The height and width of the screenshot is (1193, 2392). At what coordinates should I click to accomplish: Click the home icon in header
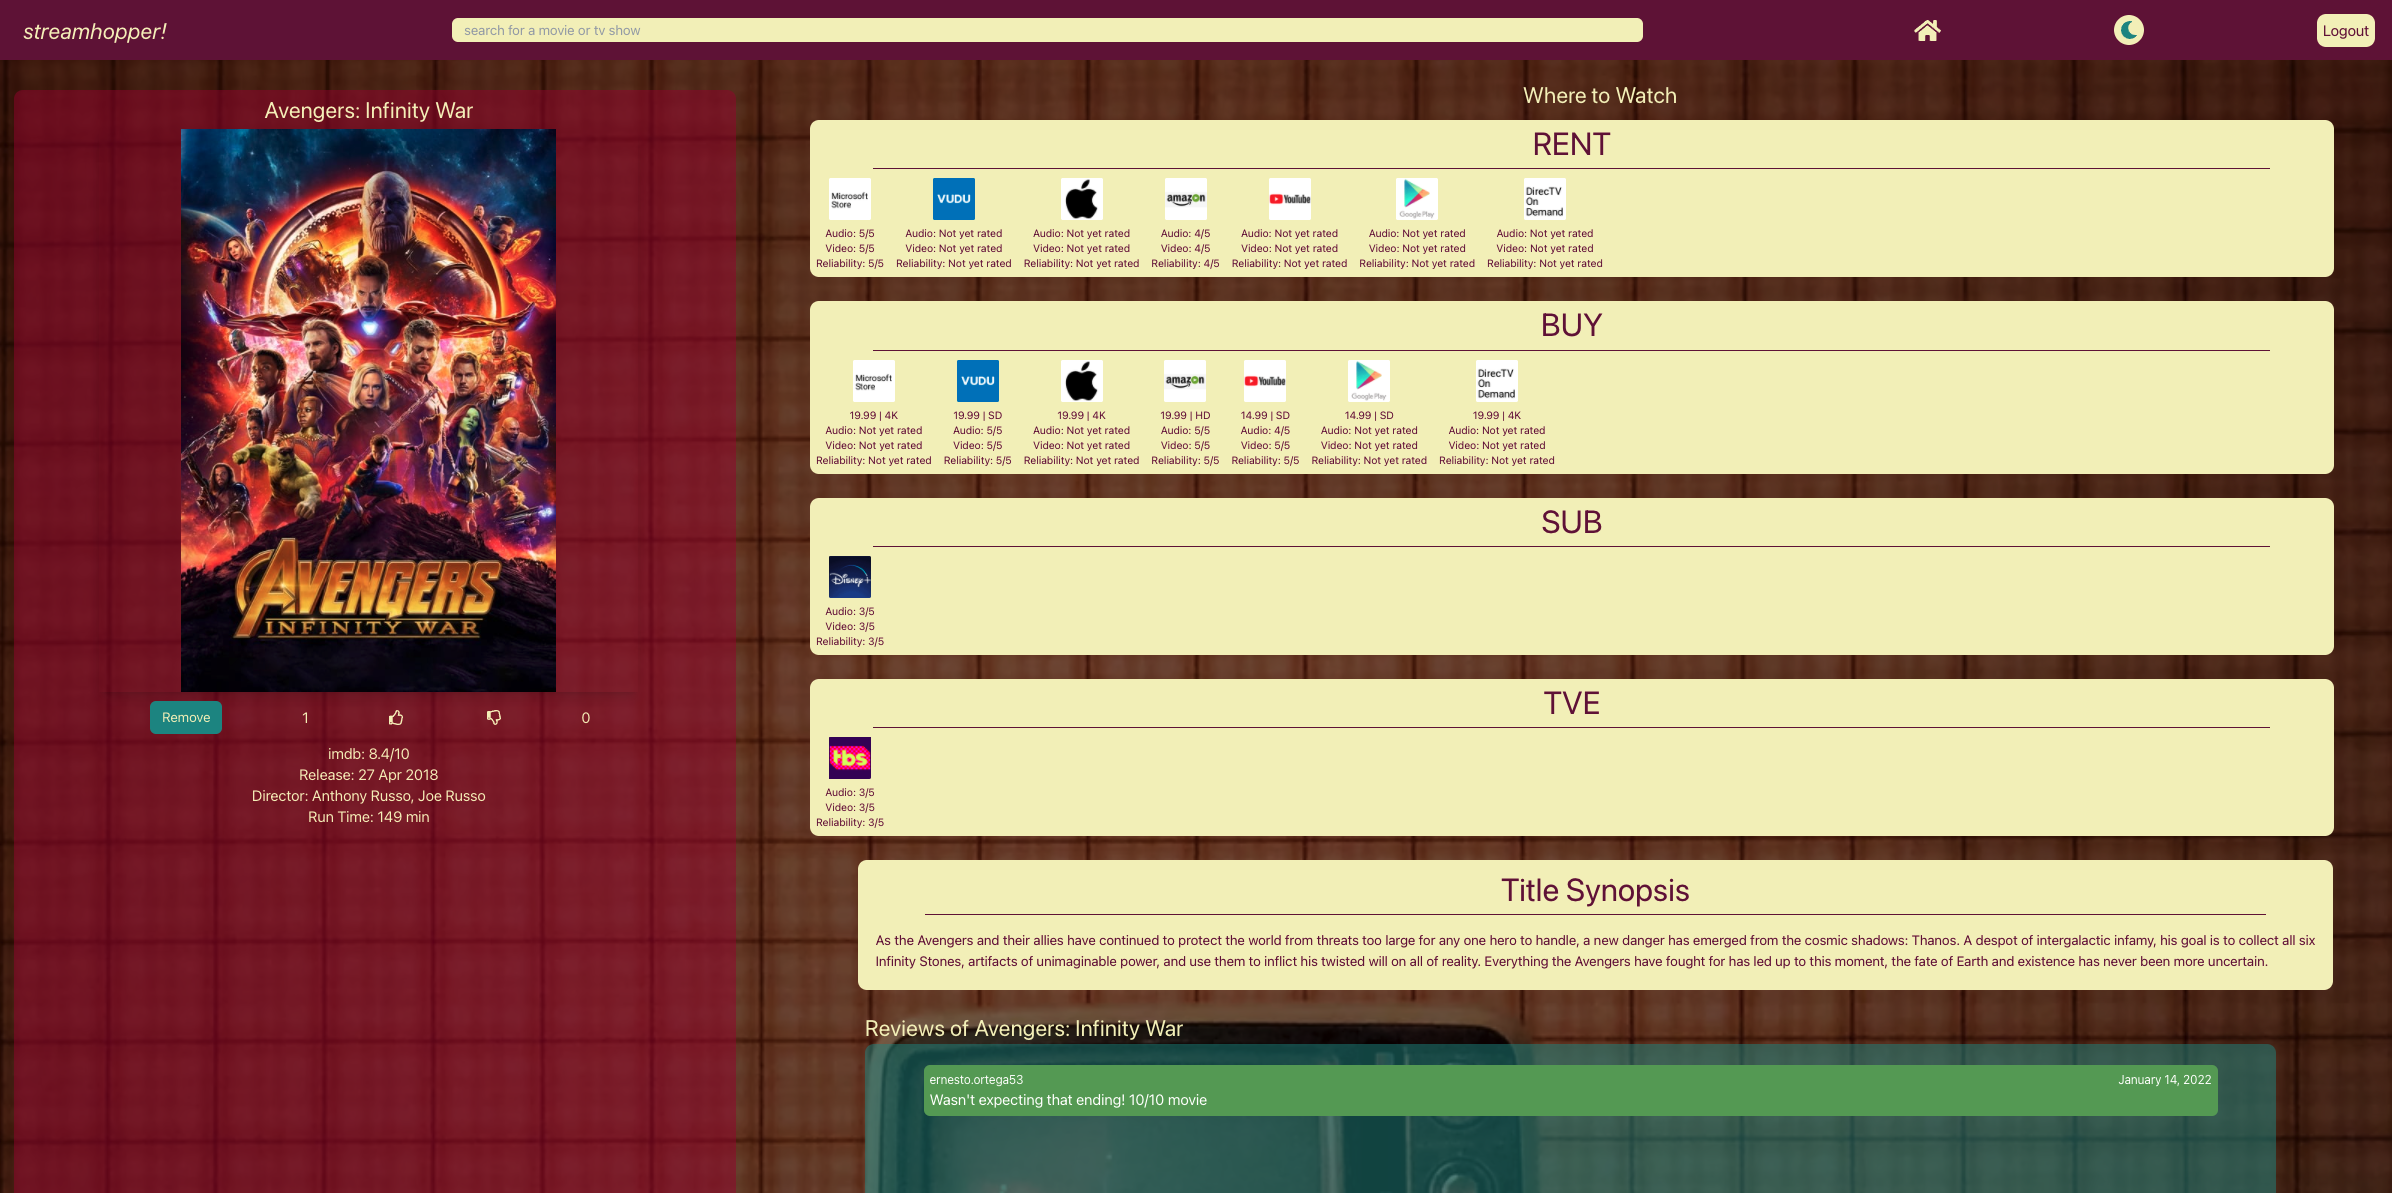click(1927, 30)
